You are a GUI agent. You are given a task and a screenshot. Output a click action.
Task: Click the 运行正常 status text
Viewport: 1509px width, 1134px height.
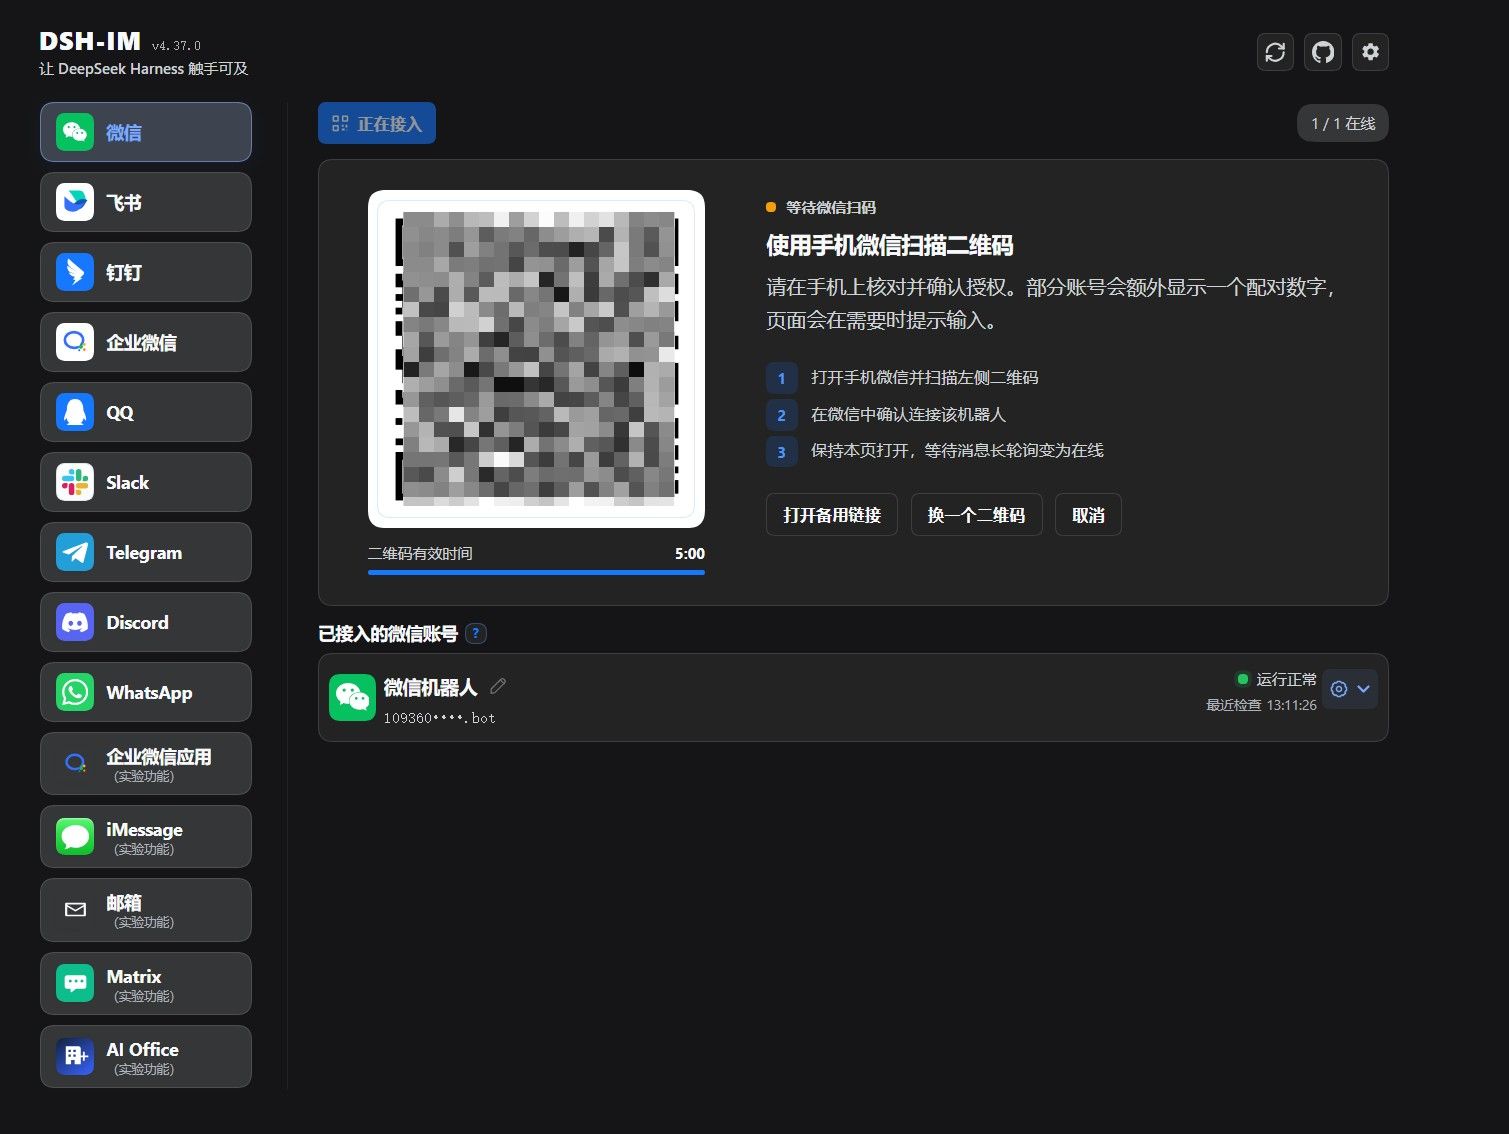[x=1286, y=679]
